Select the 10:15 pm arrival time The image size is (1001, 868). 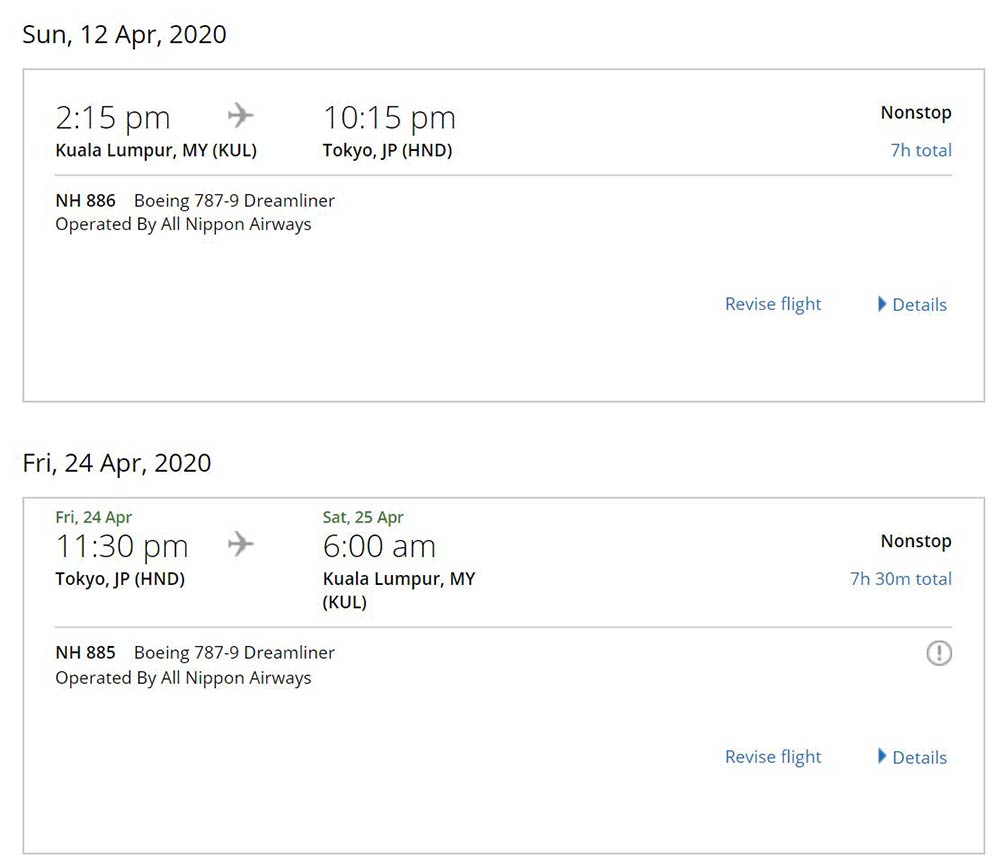pos(389,118)
